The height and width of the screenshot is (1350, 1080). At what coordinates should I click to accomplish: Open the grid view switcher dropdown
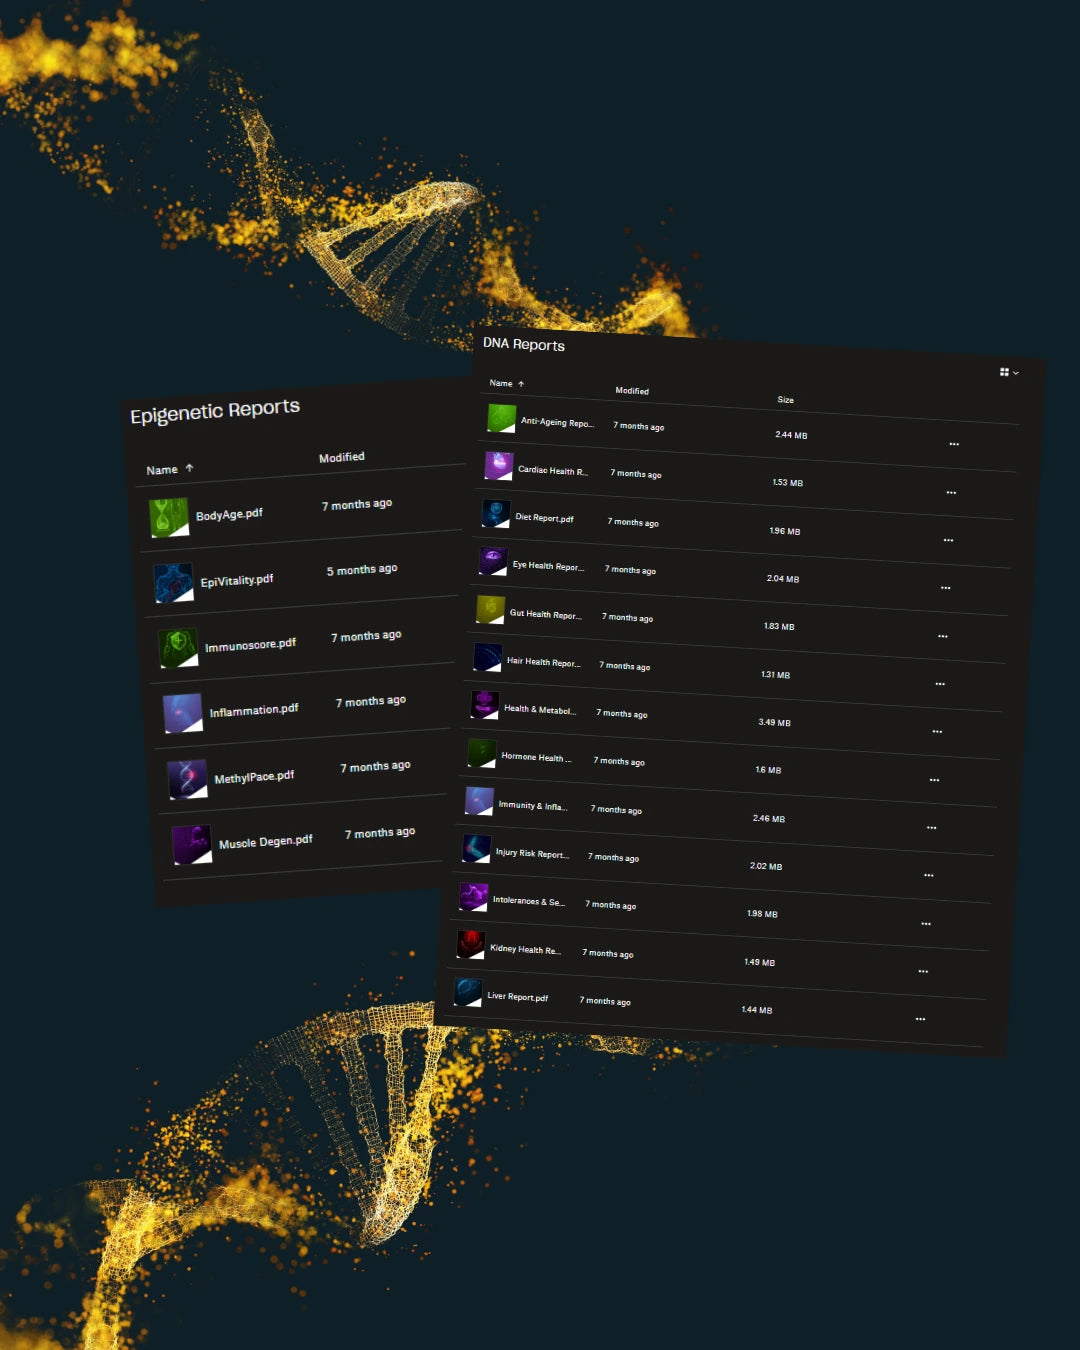pyautogui.click(x=1008, y=372)
